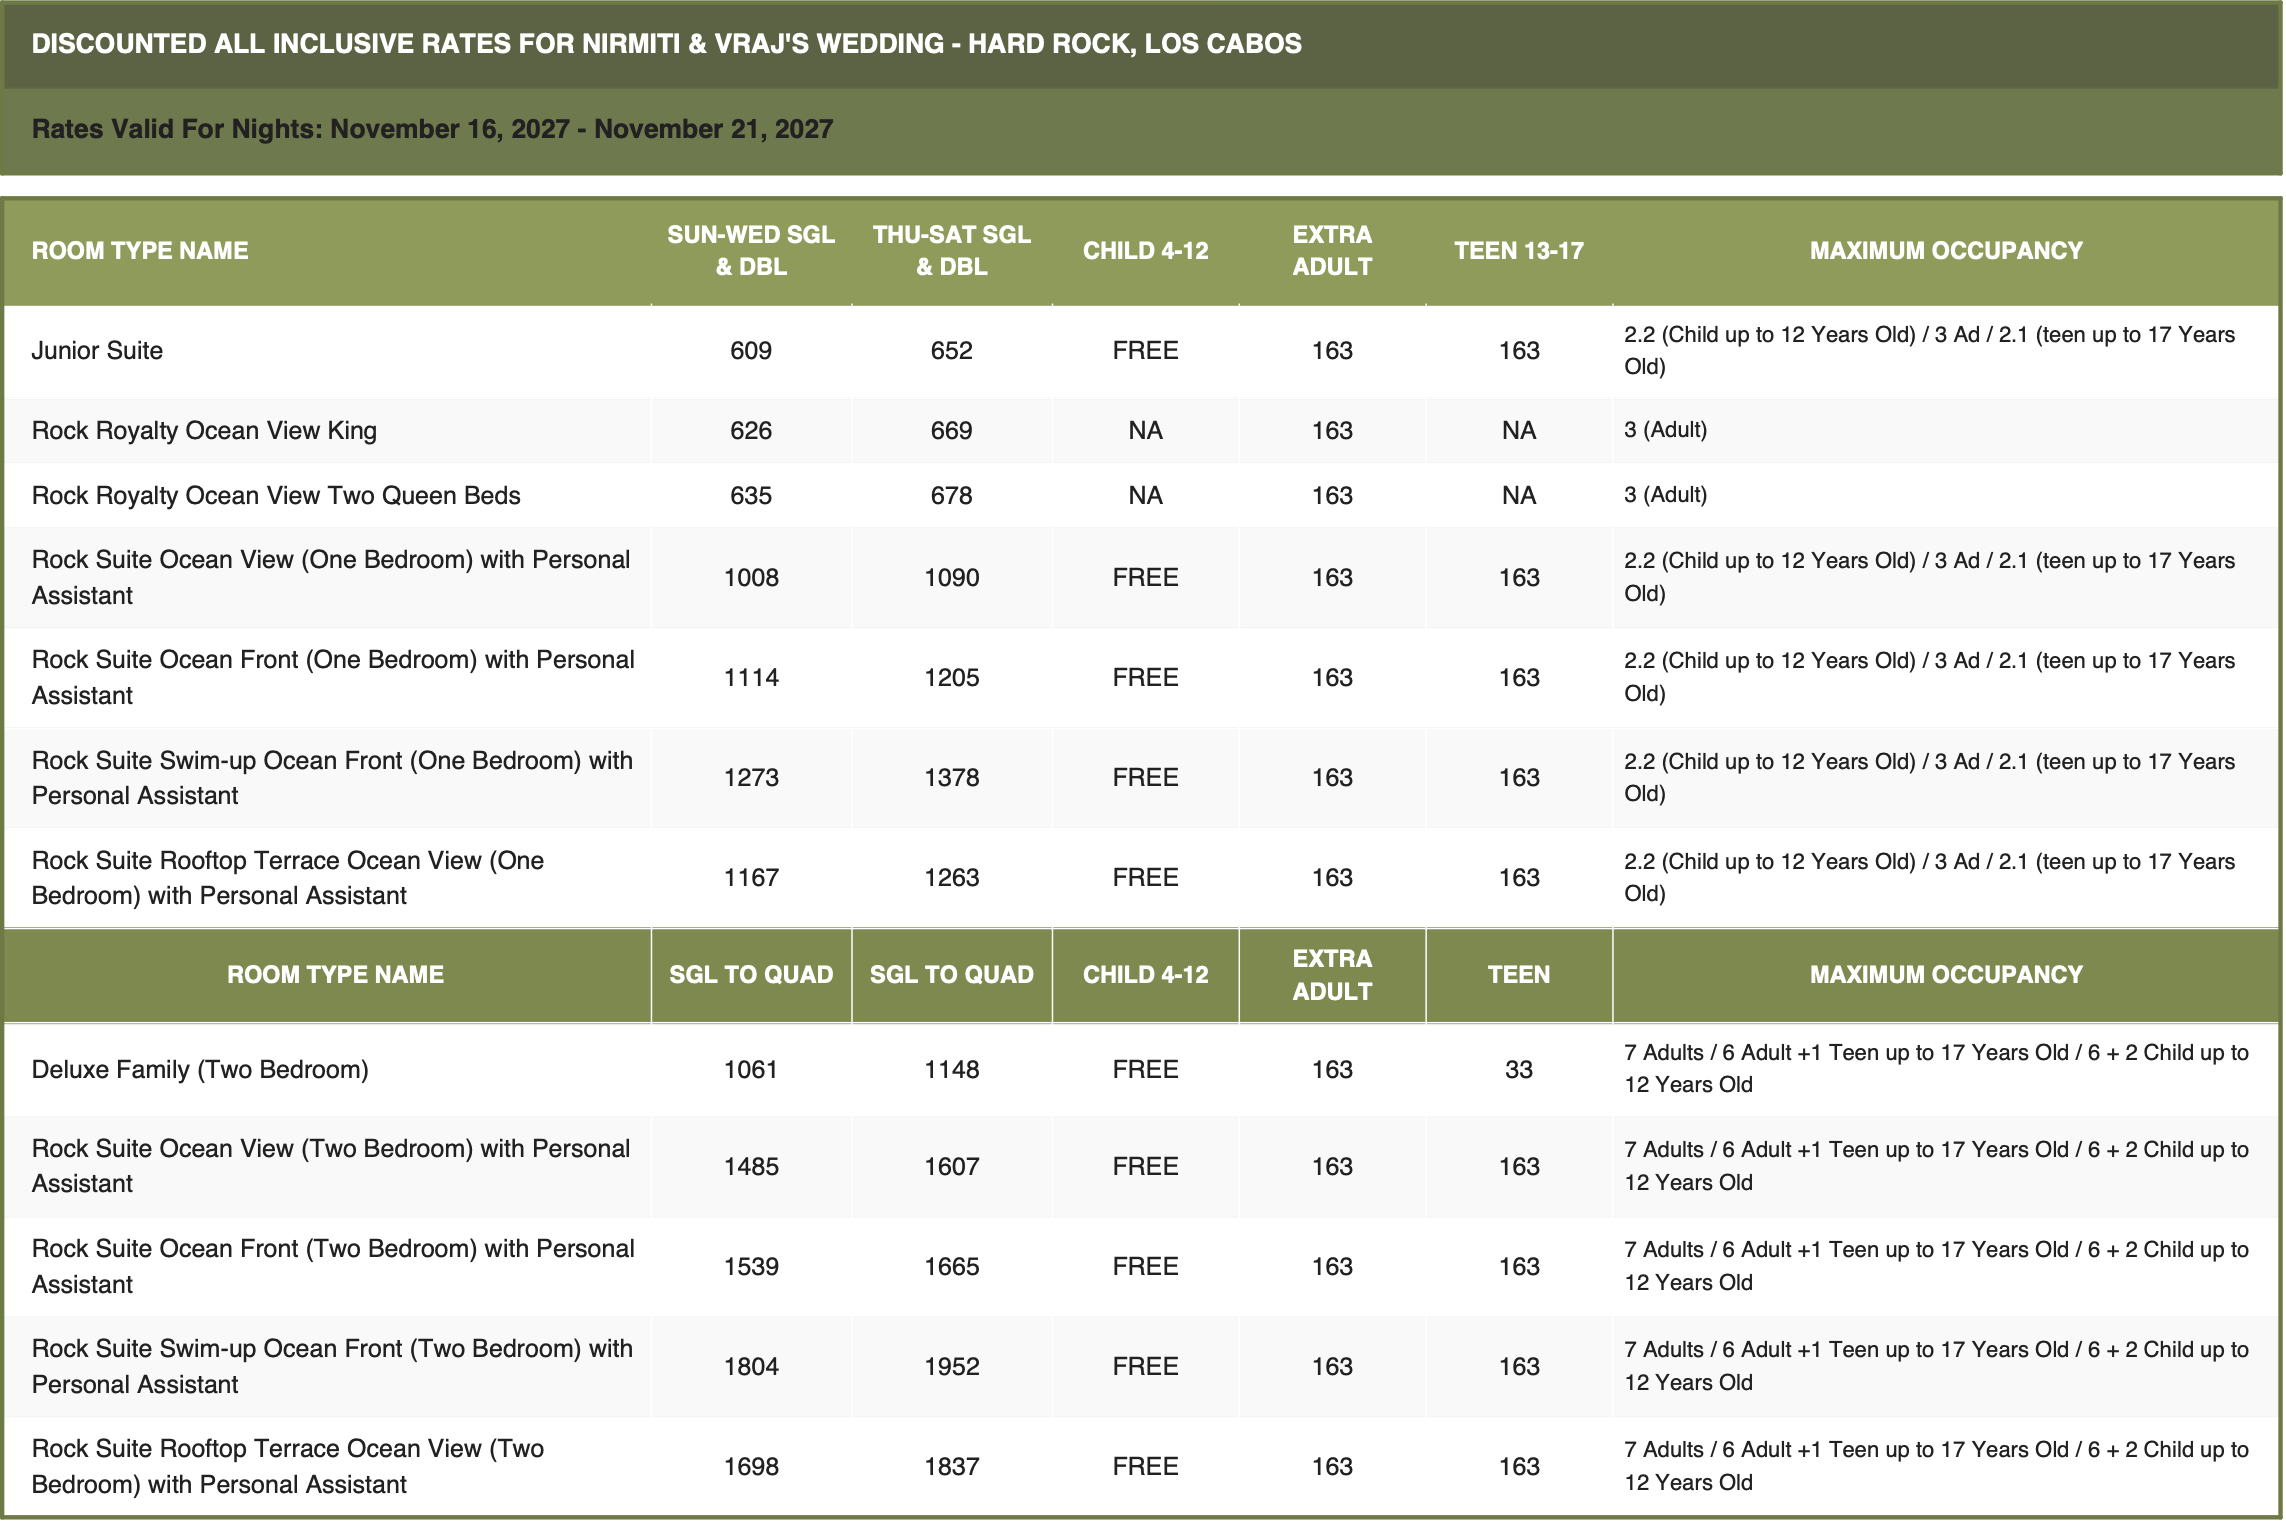Click rate 1665 in the table
The height and width of the screenshot is (1524, 2286).
click(x=951, y=1266)
